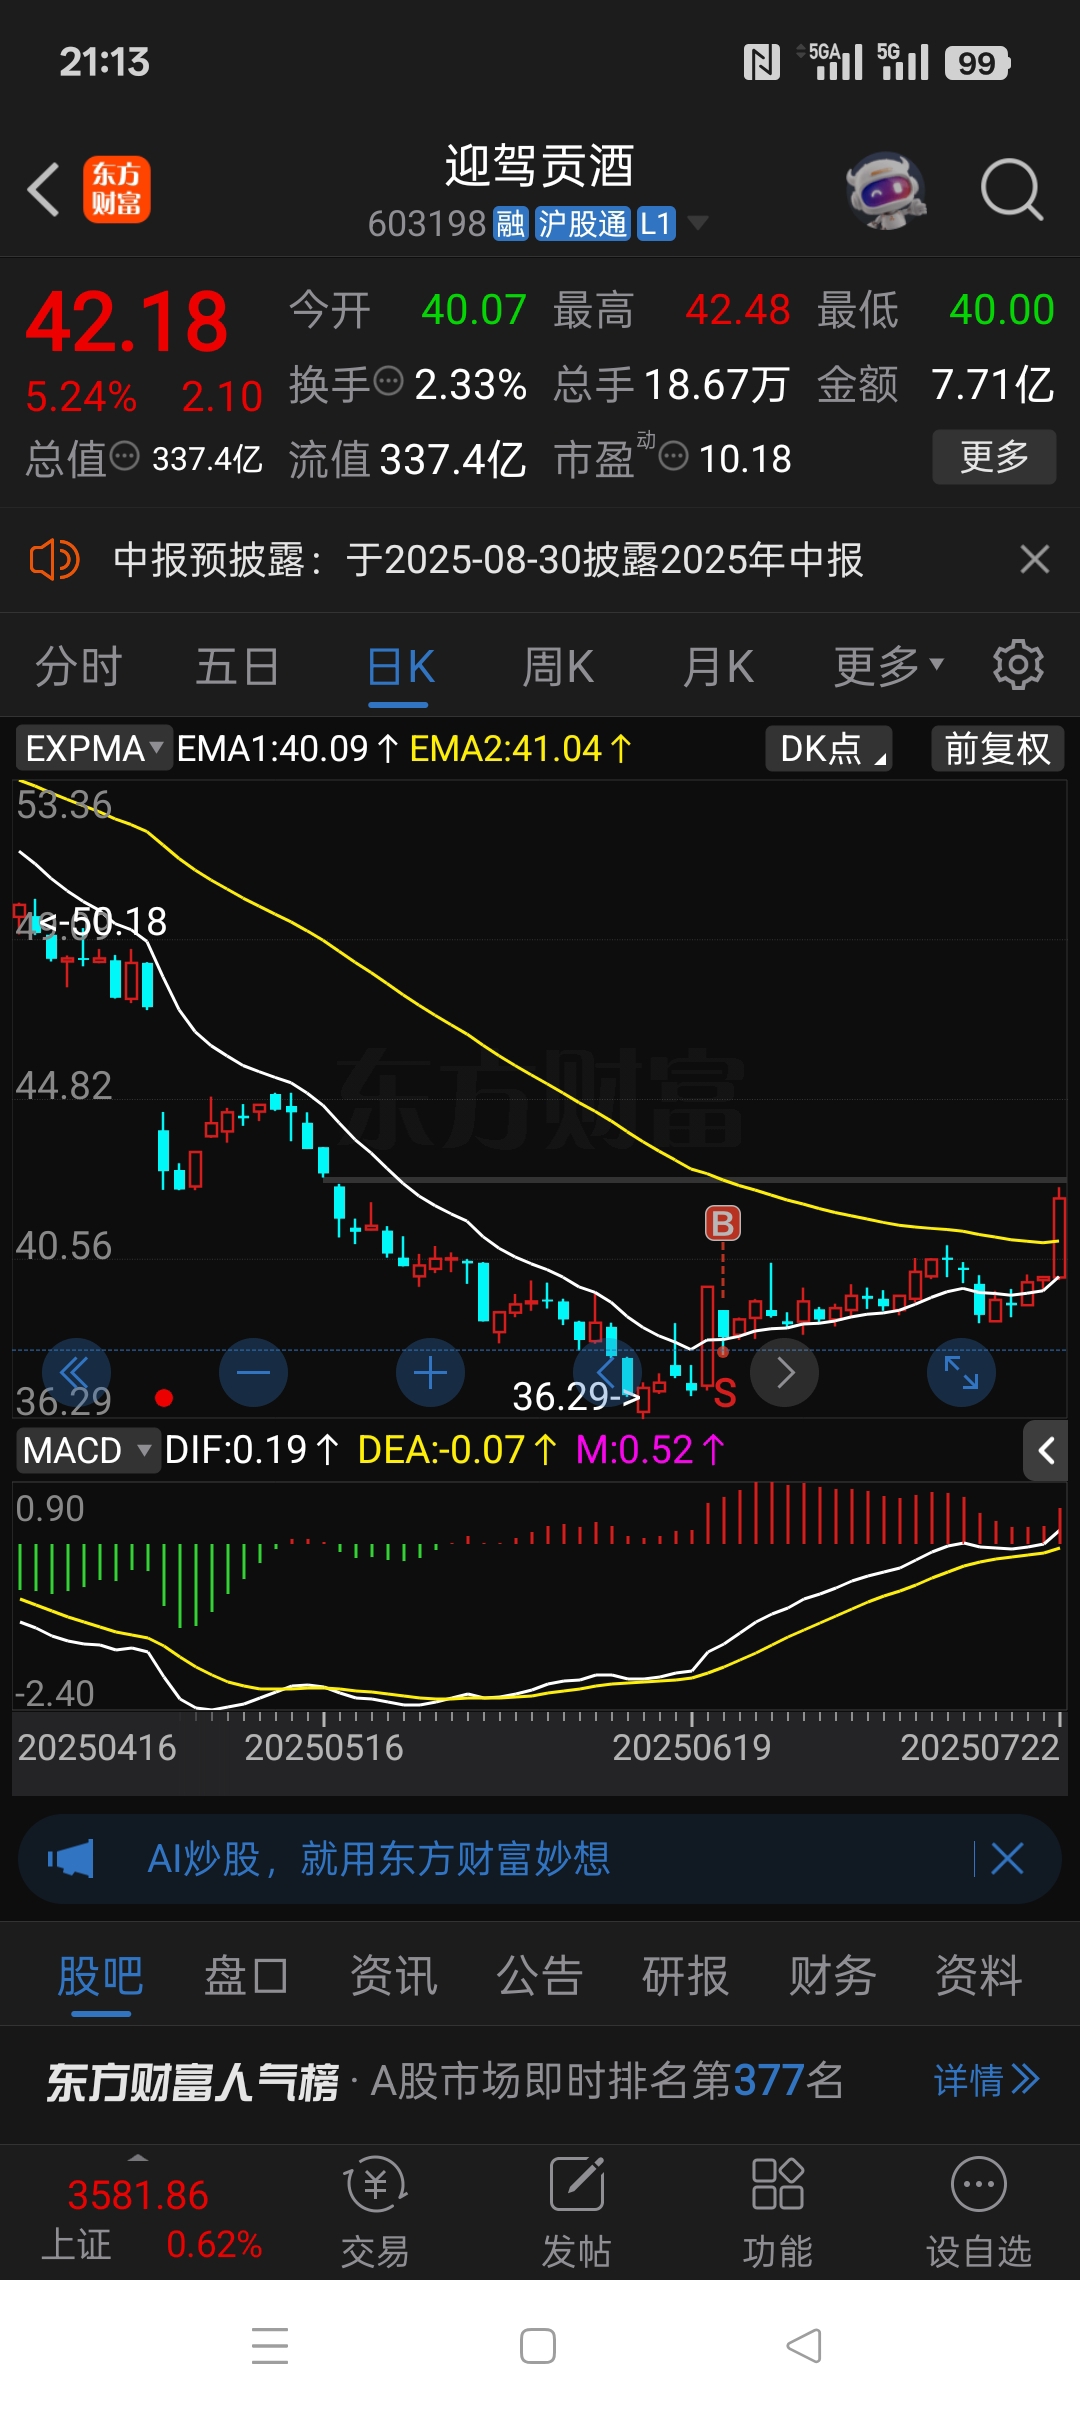This screenshot has width=1080, height=2412.
Task: Open the Eastmoney logo icon
Action: (116, 189)
